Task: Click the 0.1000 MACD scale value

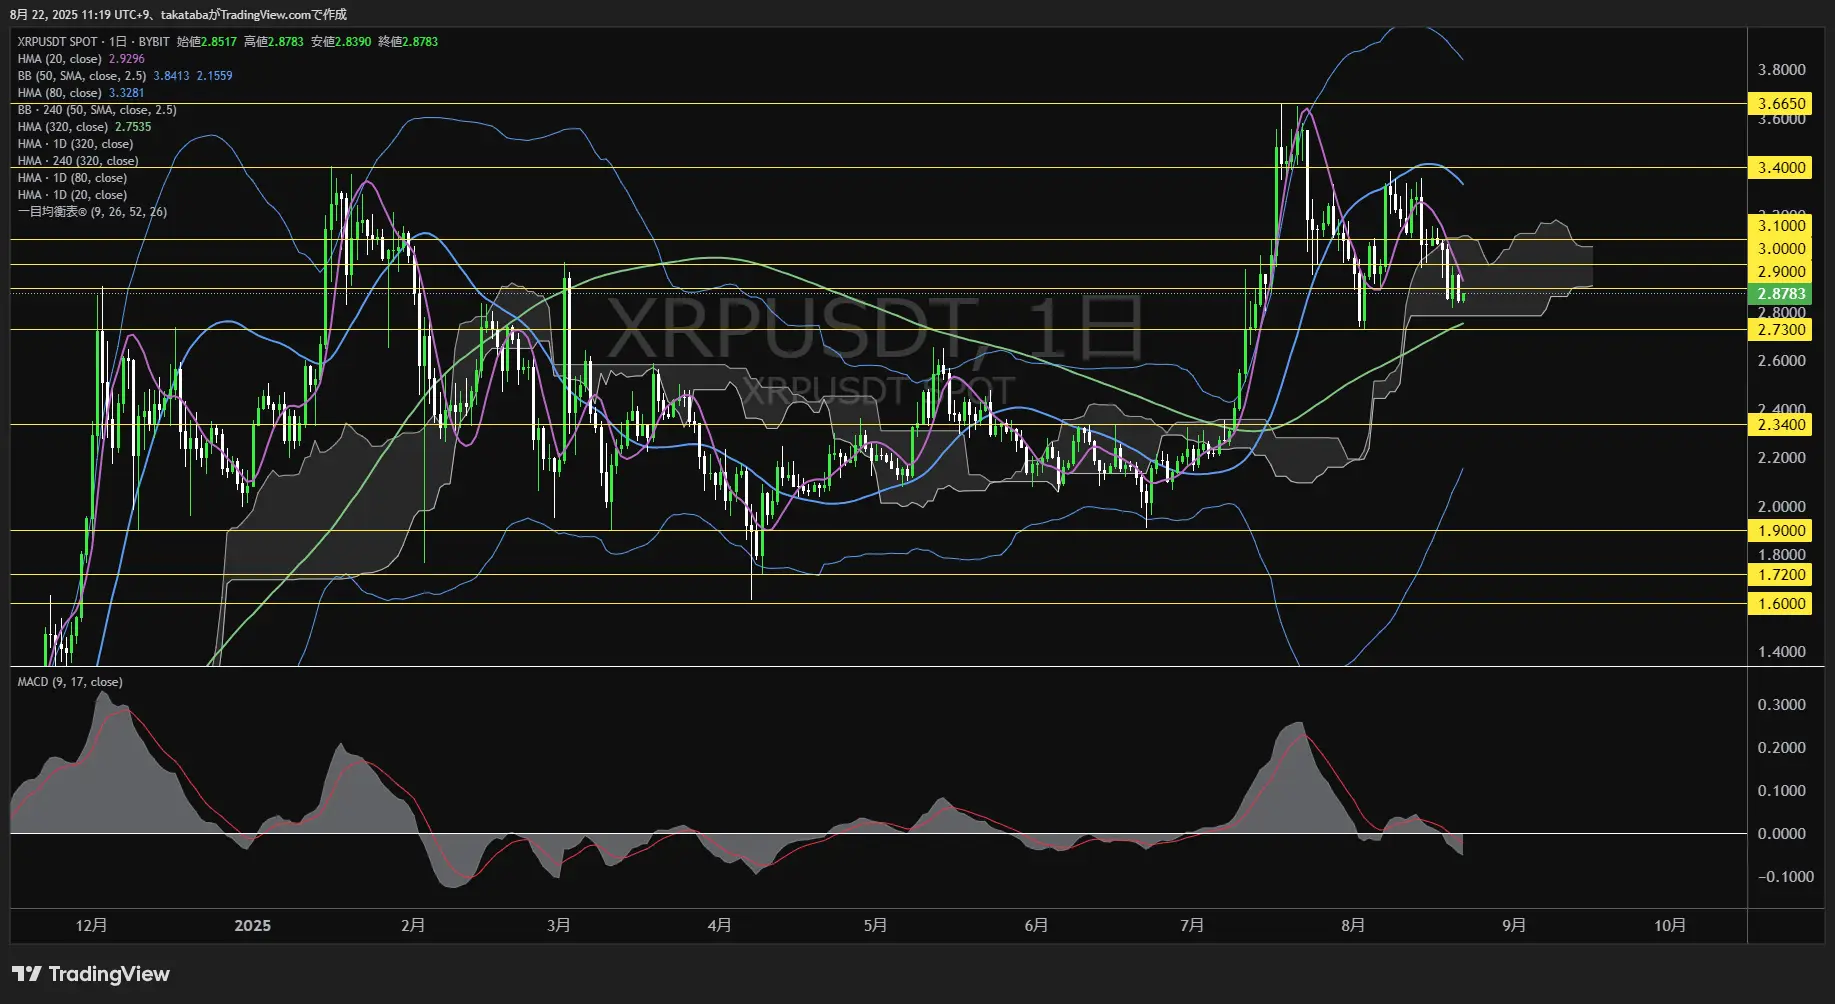Action: (x=1781, y=790)
